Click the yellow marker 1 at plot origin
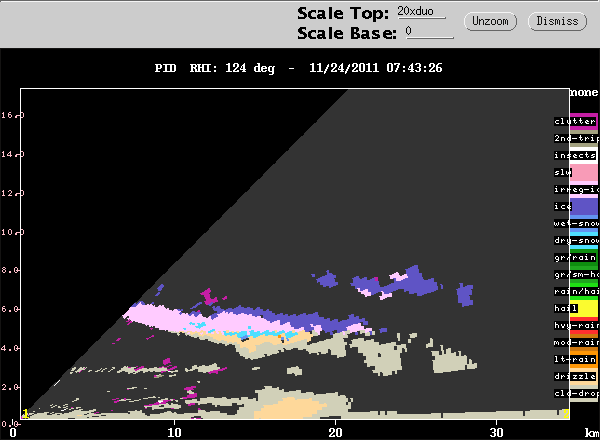Screen dimensions: 600x440 25,414
